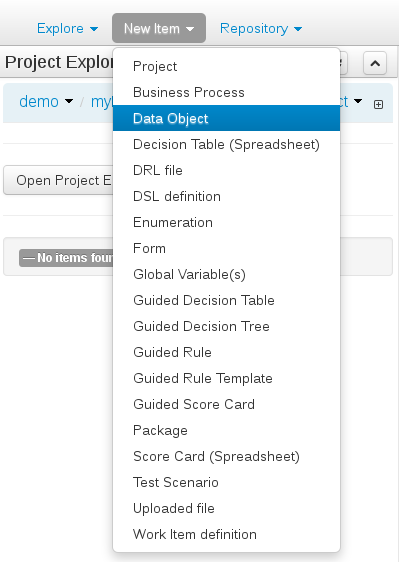The width and height of the screenshot is (399, 562).
Task: Select DSL definition menu item
Action: click(x=226, y=196)
